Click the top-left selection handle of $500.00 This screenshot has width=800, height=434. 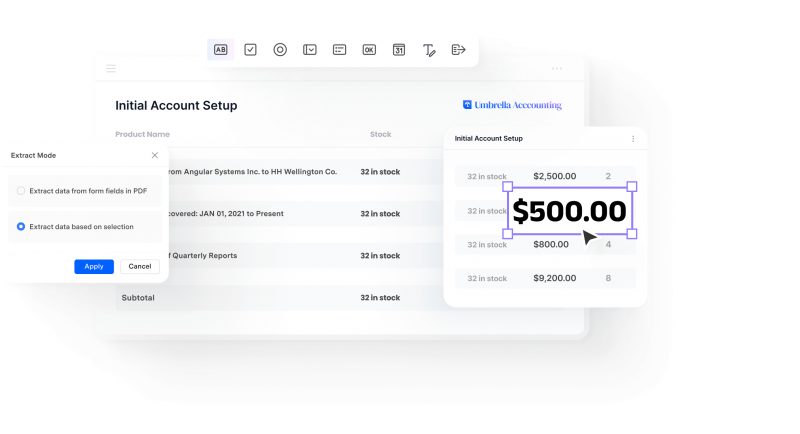pos(508,187)
